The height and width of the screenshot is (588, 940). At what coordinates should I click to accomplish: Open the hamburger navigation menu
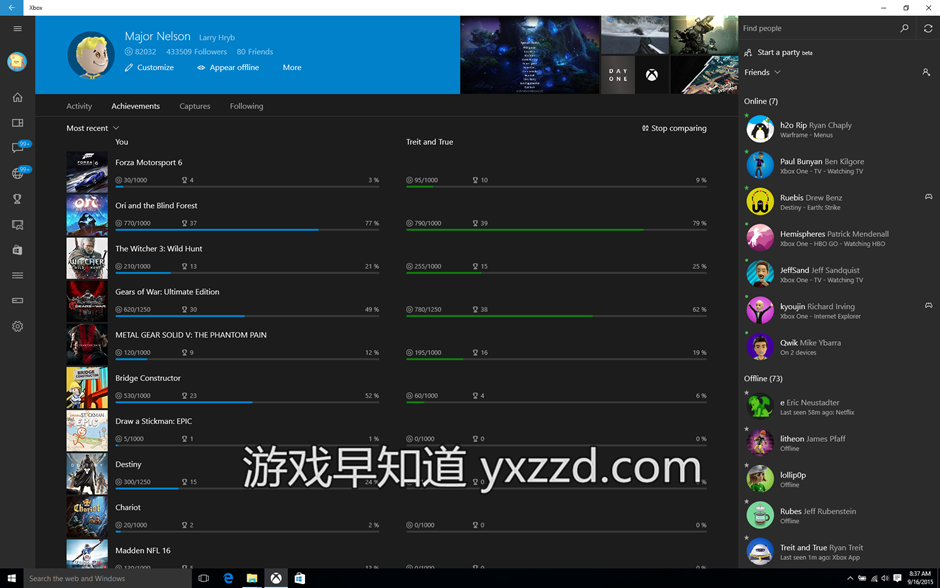(17, 28)
